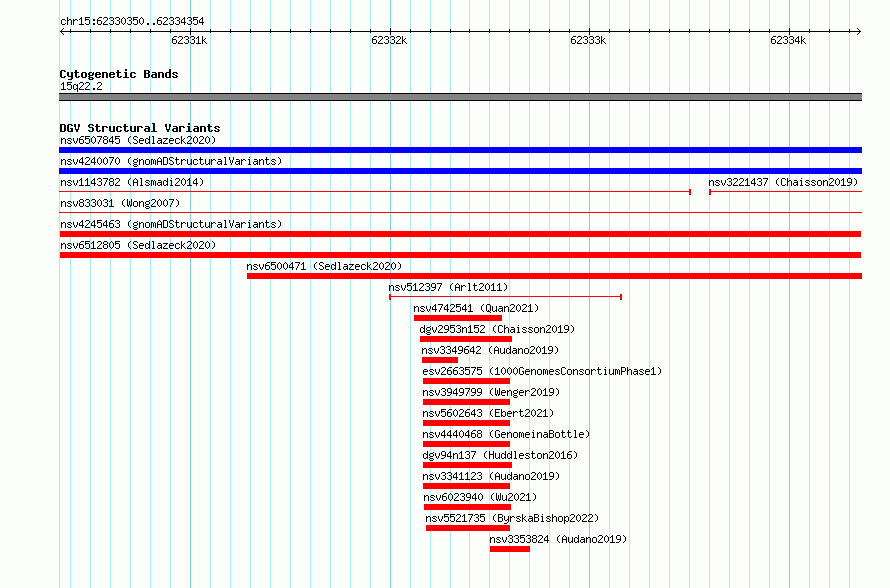The height and width of the screenshot is (588, 890).
Task: Open esv2663575 (1000GenomesConsortiumPhase1) variant
Action: click(x=542, y=371)
